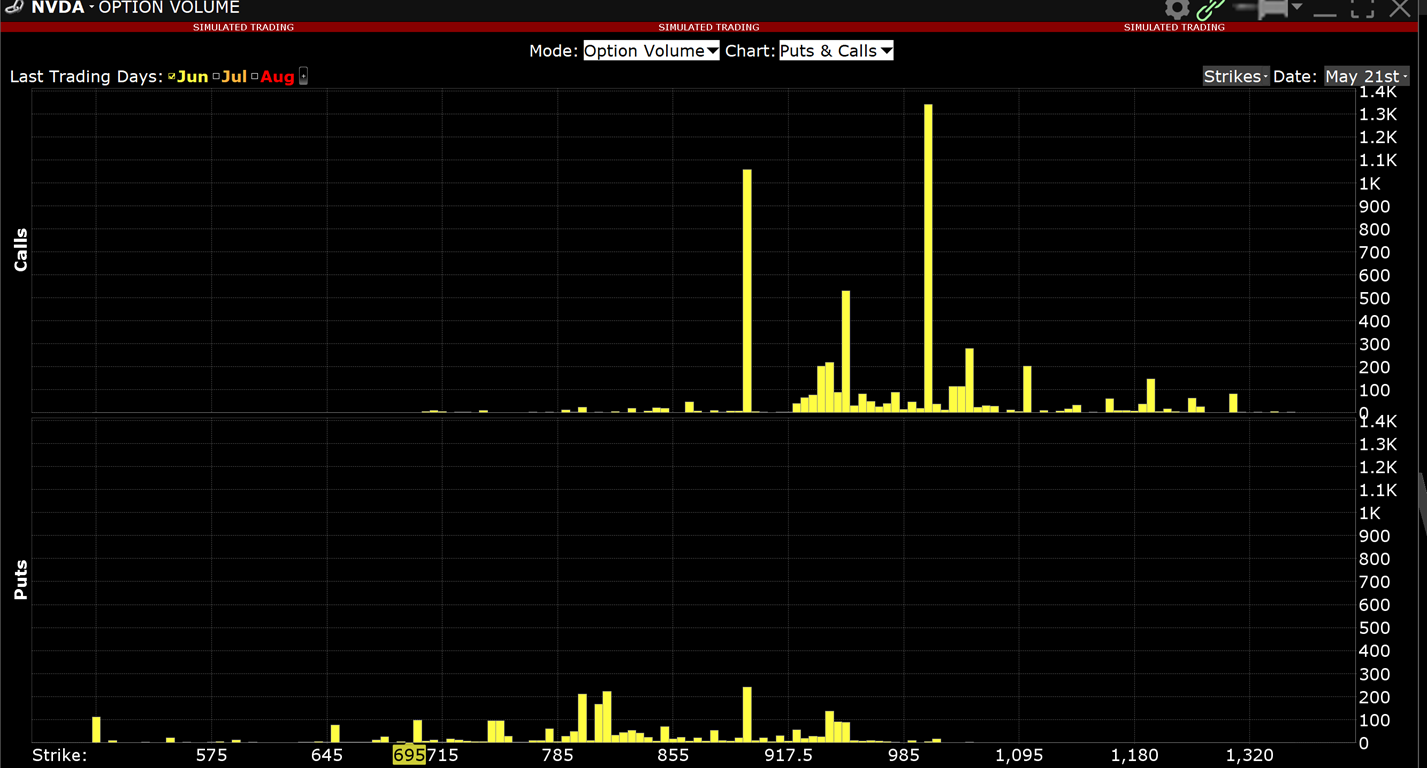Open the Strikes dropdown menu

click(1236, 77)
